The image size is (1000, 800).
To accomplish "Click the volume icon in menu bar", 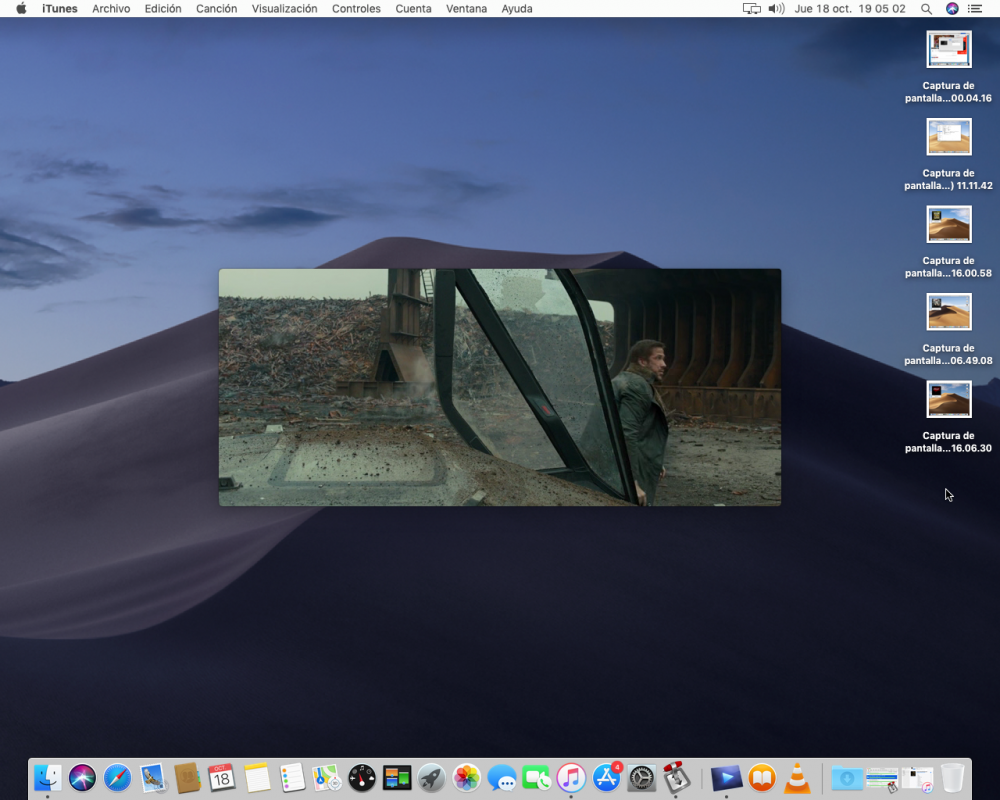I will tap(776, 8).
